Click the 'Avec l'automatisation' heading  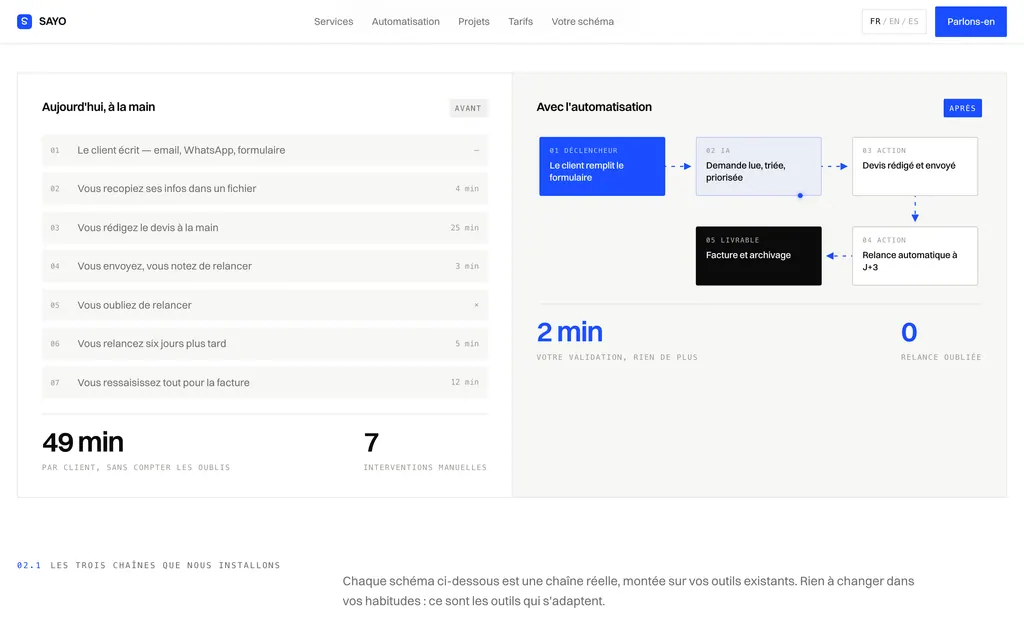(x=594, y=107)
